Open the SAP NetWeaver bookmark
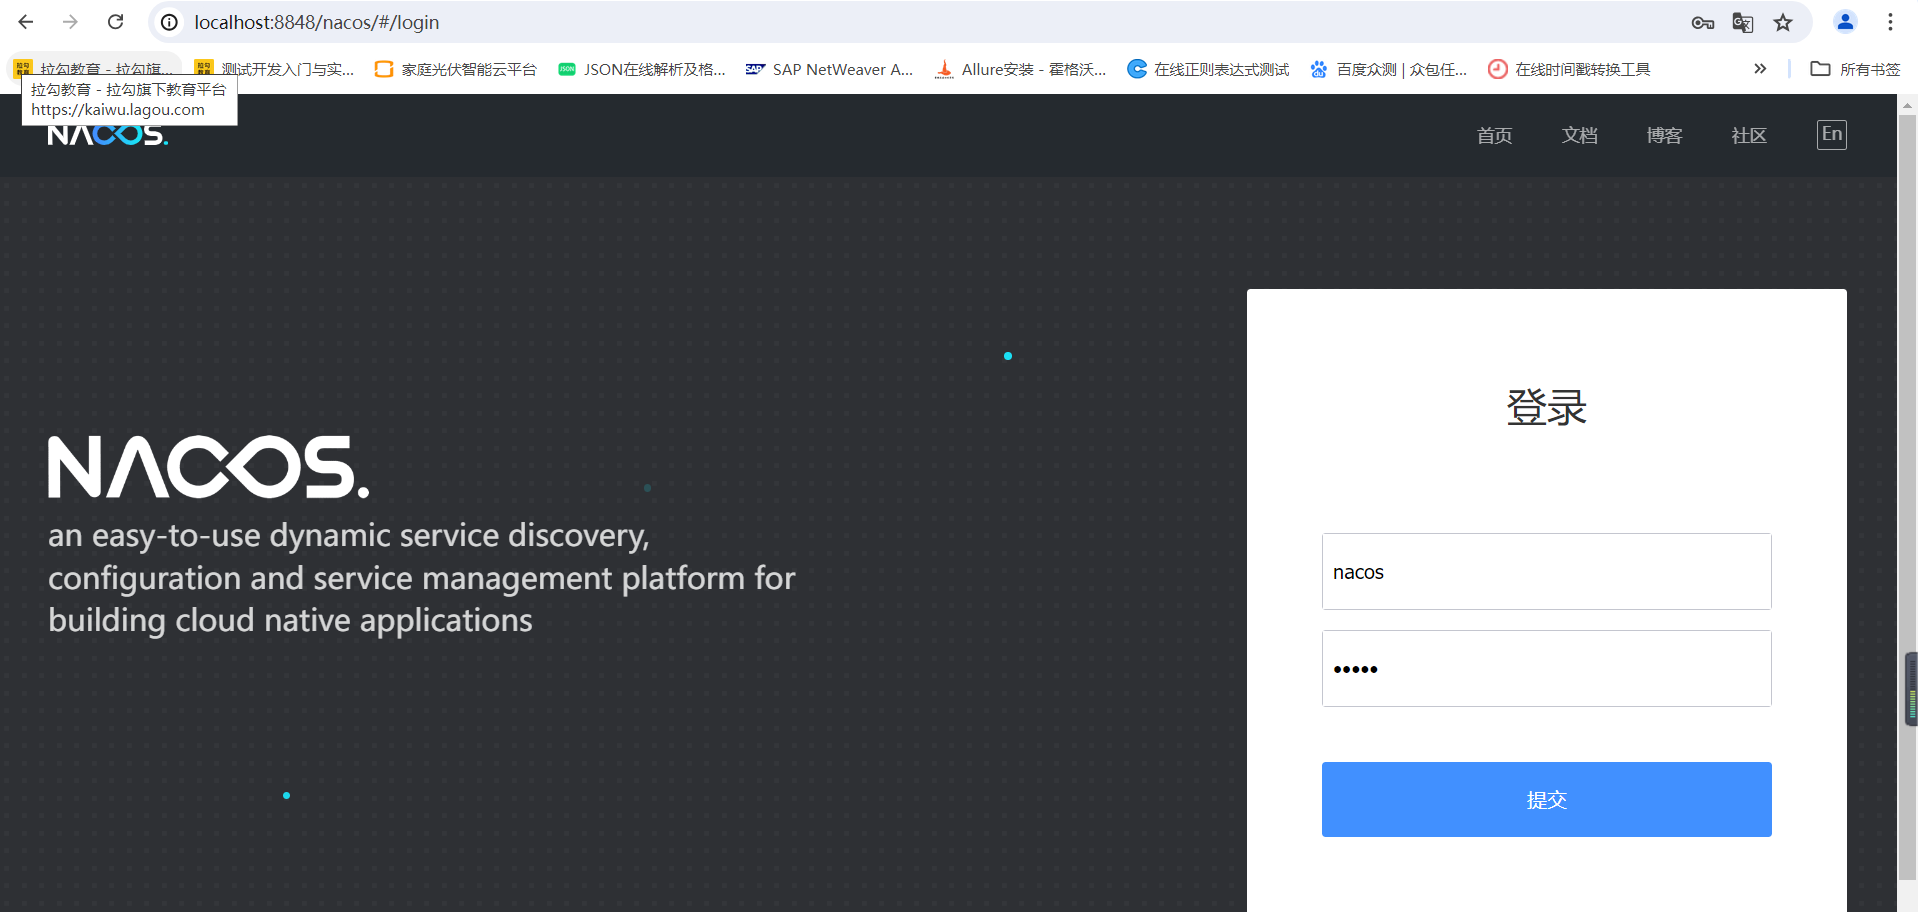This screenshot has width=1918, height=912. tap(830, 69)
